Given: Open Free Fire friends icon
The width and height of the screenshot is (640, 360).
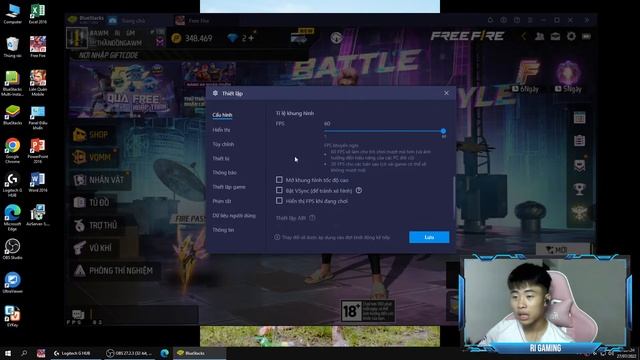Looking at the screenshot, I should (x=540, y=36).
